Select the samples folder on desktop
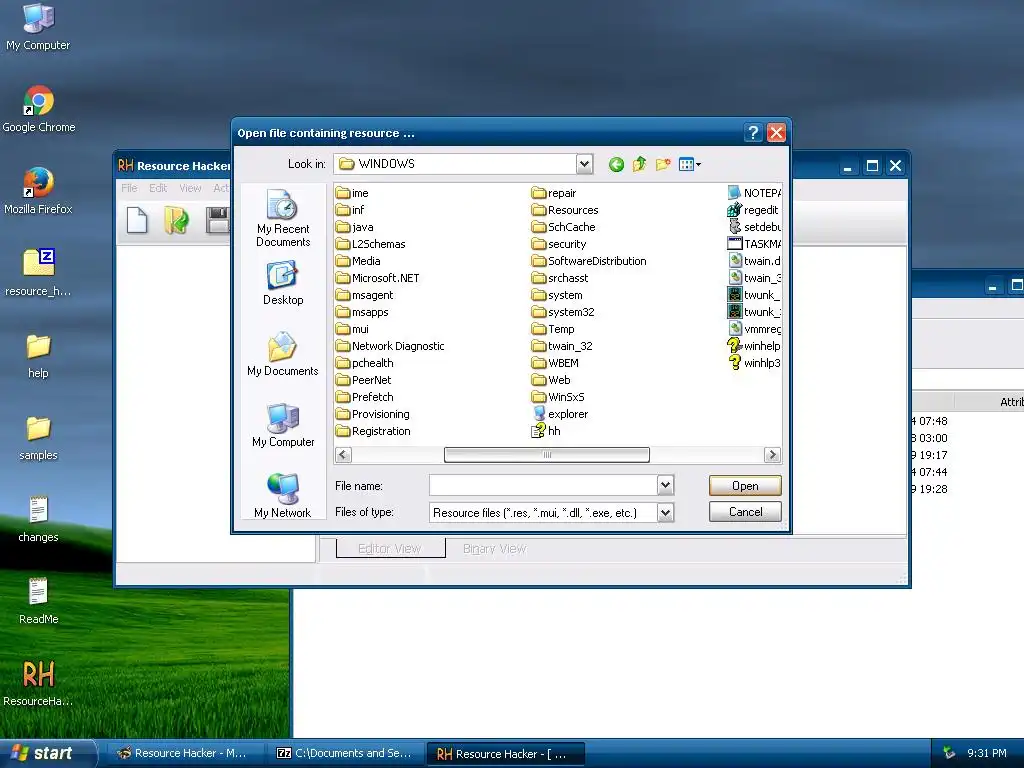The height and width of the screenshot is (768, 1024). [38, 438]
